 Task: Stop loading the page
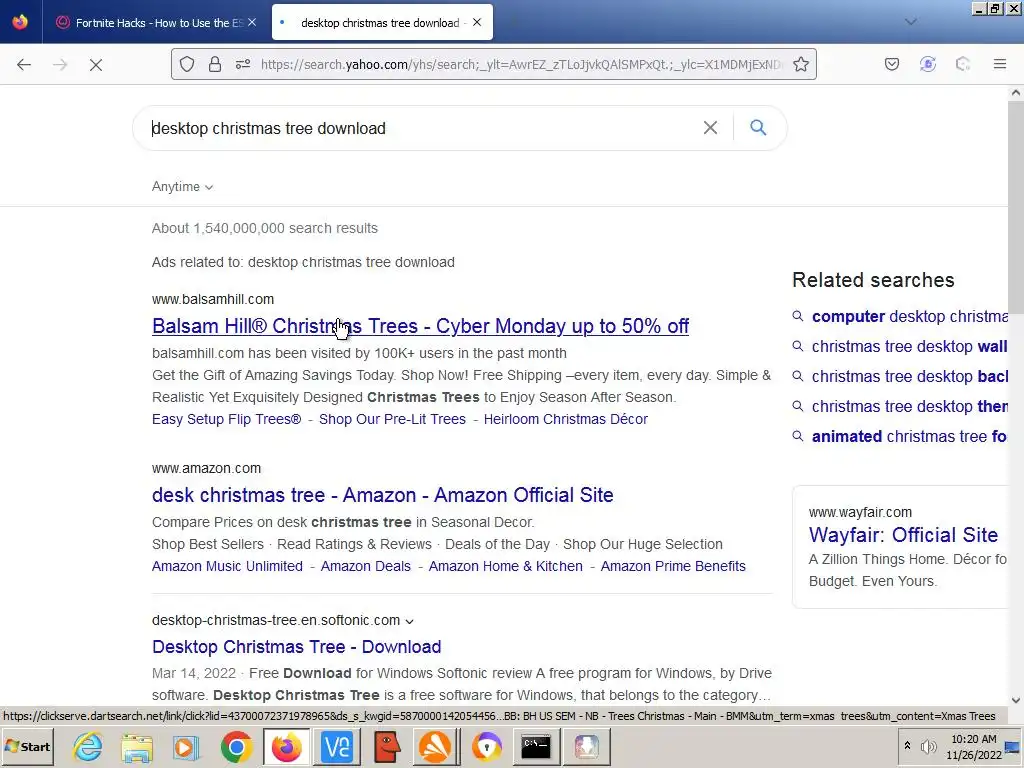click(96, 65)
